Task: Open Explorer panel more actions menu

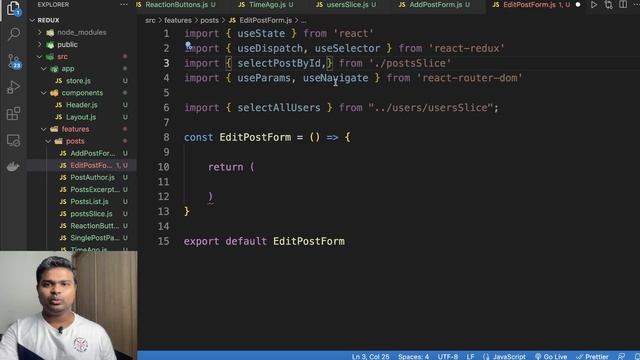Action: coord(124,4)
